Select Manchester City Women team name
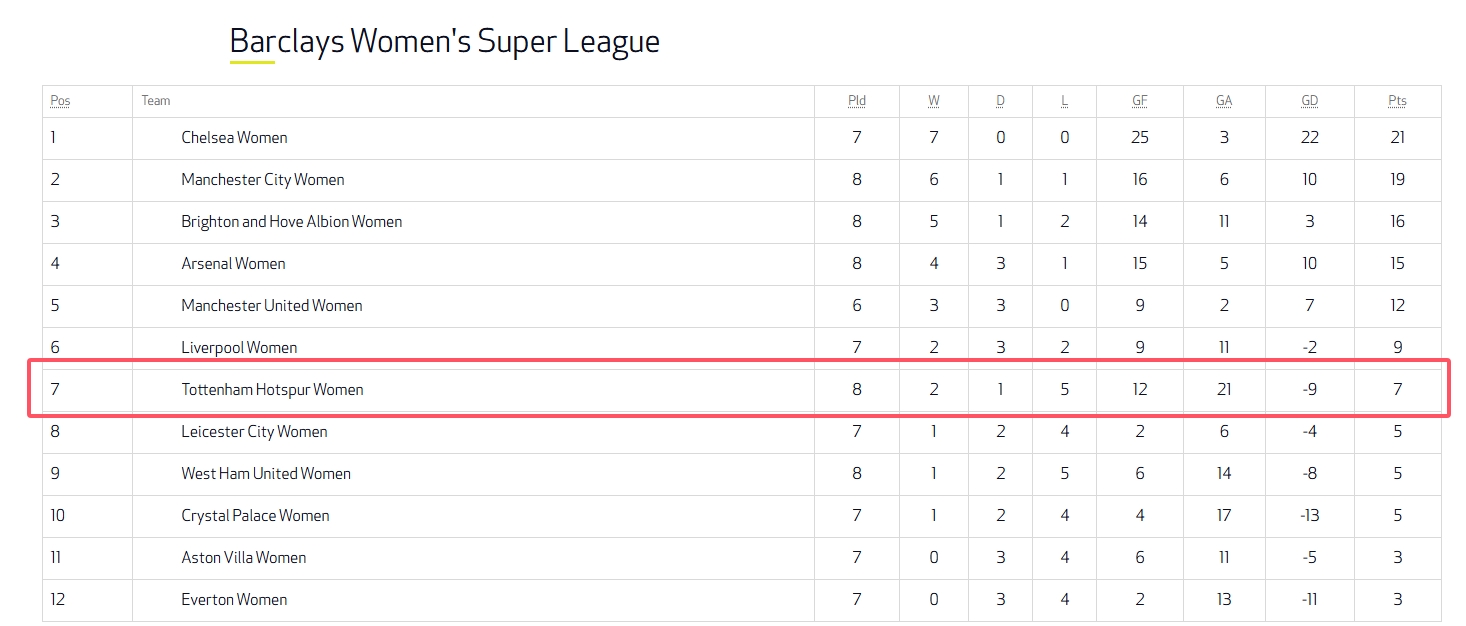1466x626 pixels. click(262, 180)
